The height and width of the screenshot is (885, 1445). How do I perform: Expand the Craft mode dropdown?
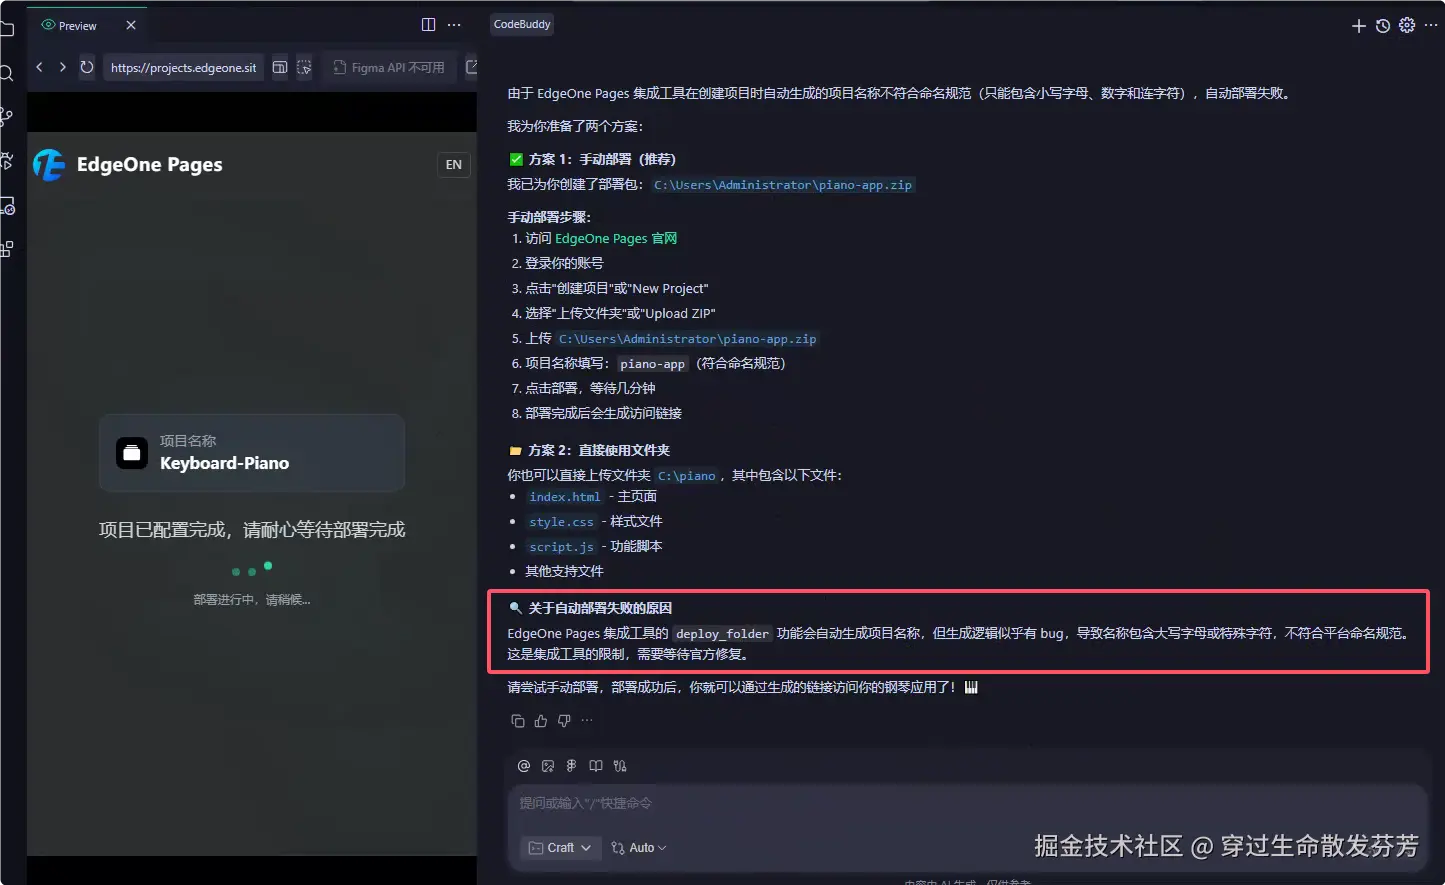click(x=561, y=847)
